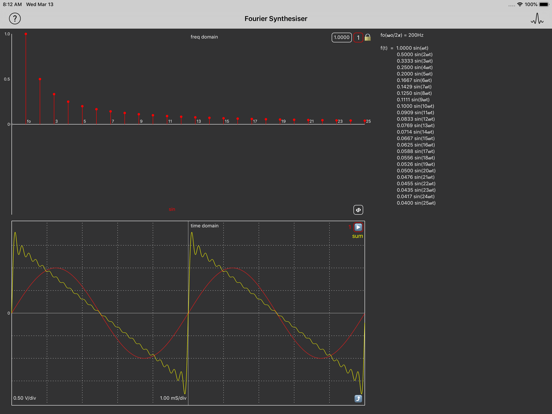Select the amplitude field showing 1.0000
This screenshot has width=552, height=414.
pyautogui.click(x=341, y=37)
